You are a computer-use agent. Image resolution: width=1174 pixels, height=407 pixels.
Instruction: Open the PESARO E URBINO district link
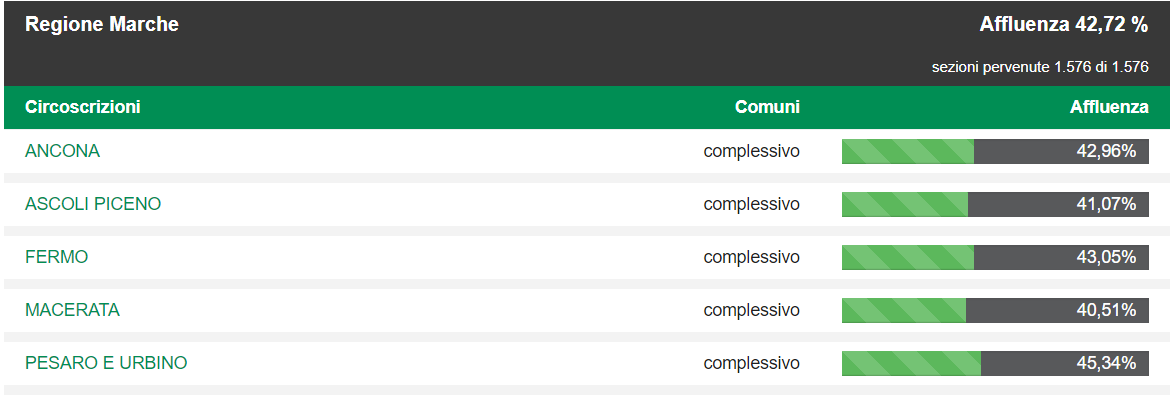[106, 363]
